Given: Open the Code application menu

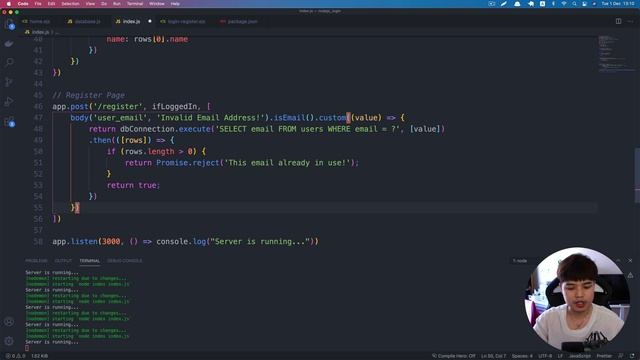Looking at the screenshot, I should (23, 4).
